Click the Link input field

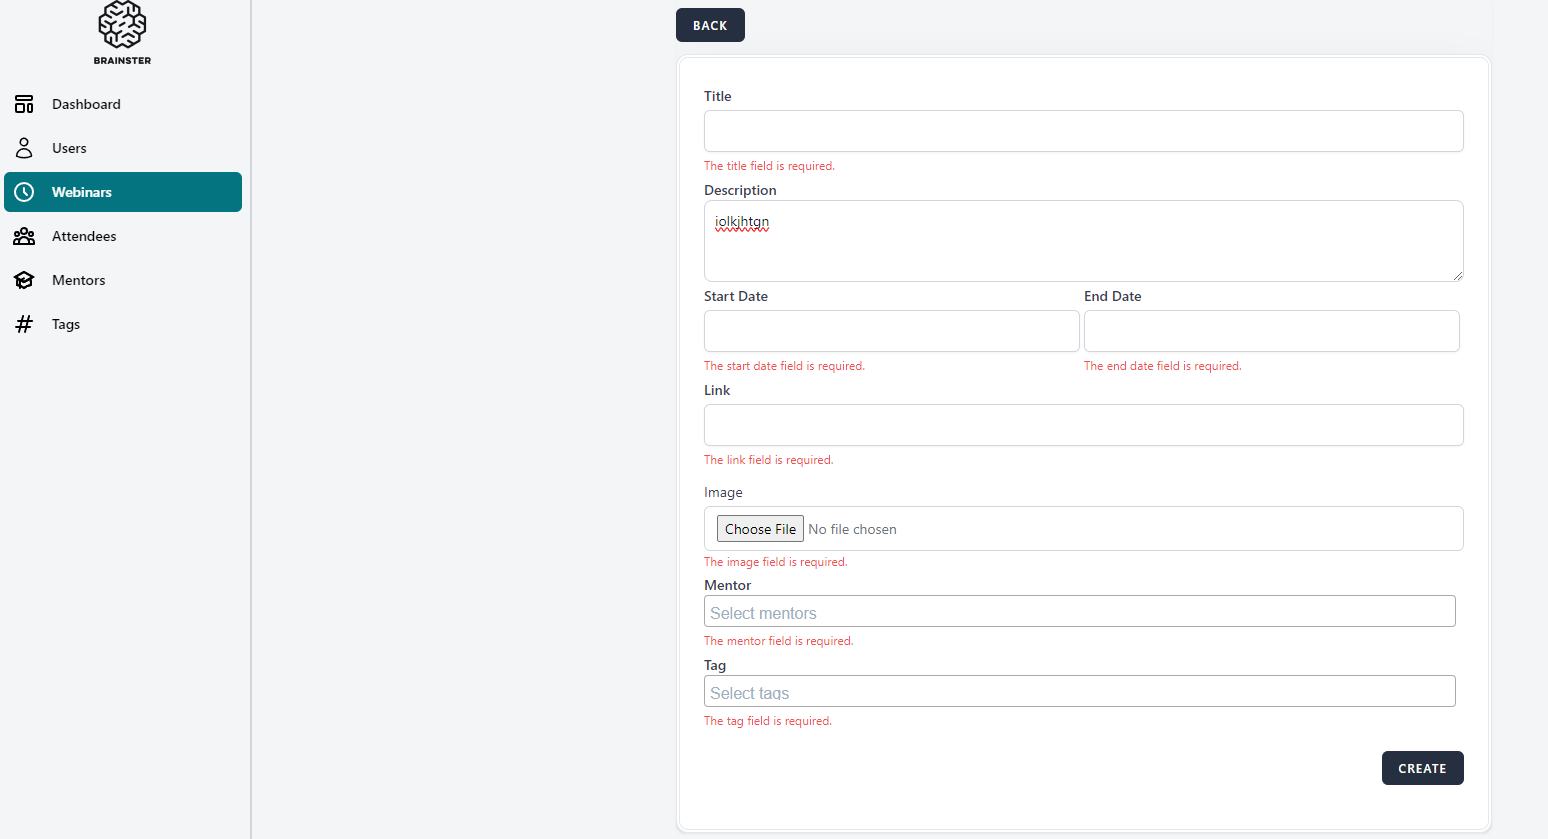[1083, 425]
